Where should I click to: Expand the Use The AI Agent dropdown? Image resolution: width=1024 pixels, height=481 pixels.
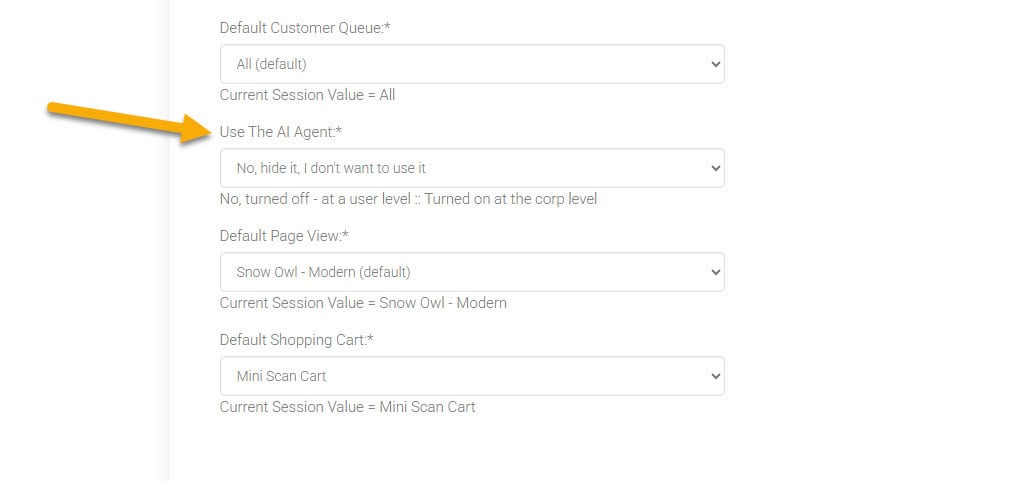coord(471,168)
